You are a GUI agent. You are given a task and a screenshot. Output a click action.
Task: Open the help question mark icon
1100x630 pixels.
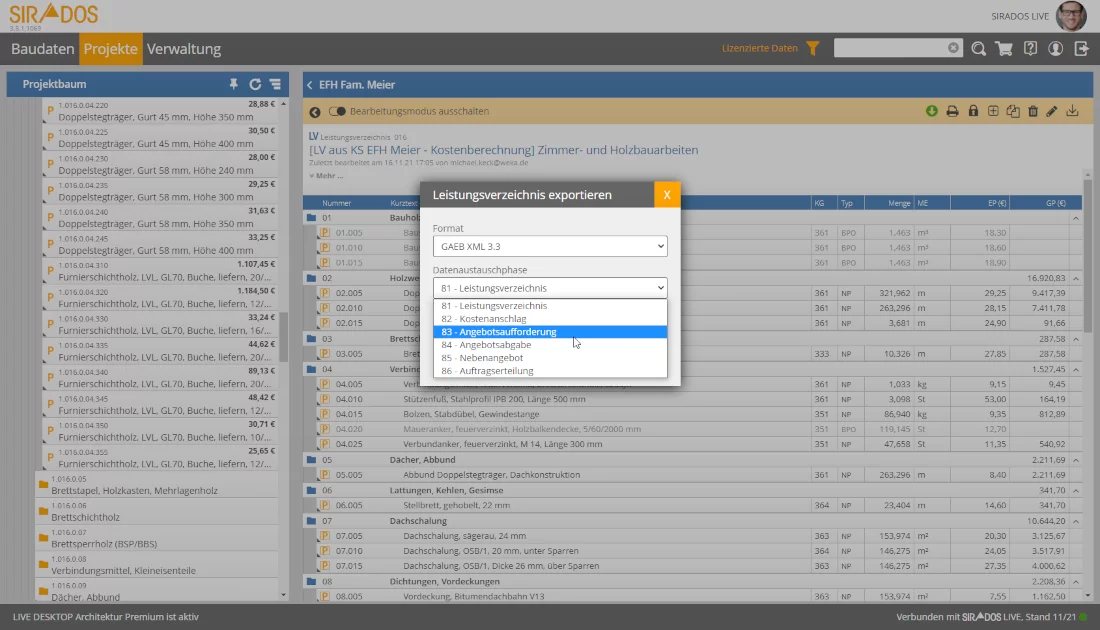pos(1030,48)
